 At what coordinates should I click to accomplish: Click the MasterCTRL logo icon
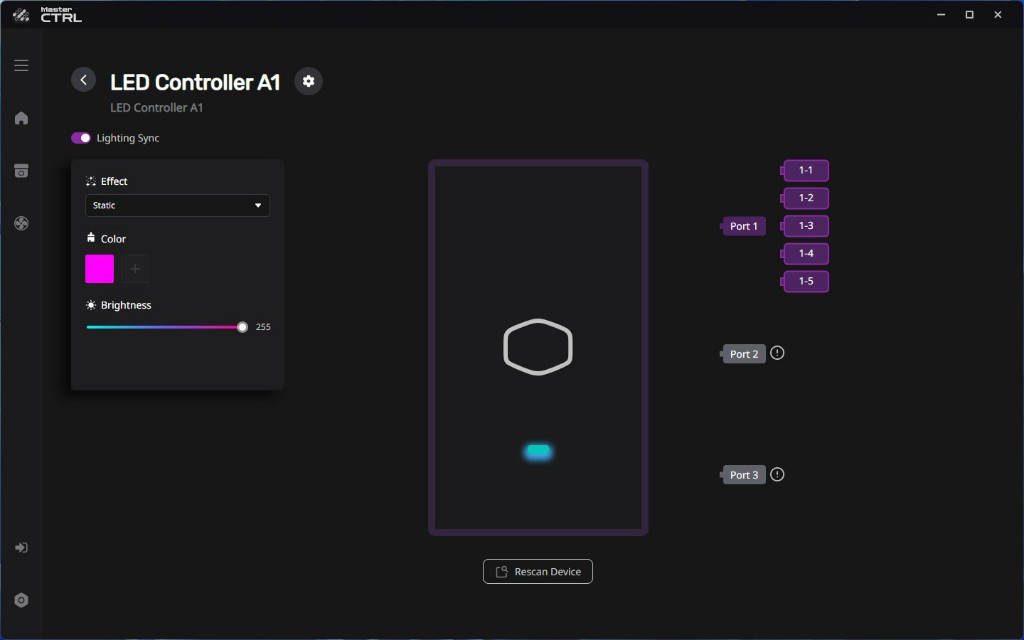tap(21, 14)
